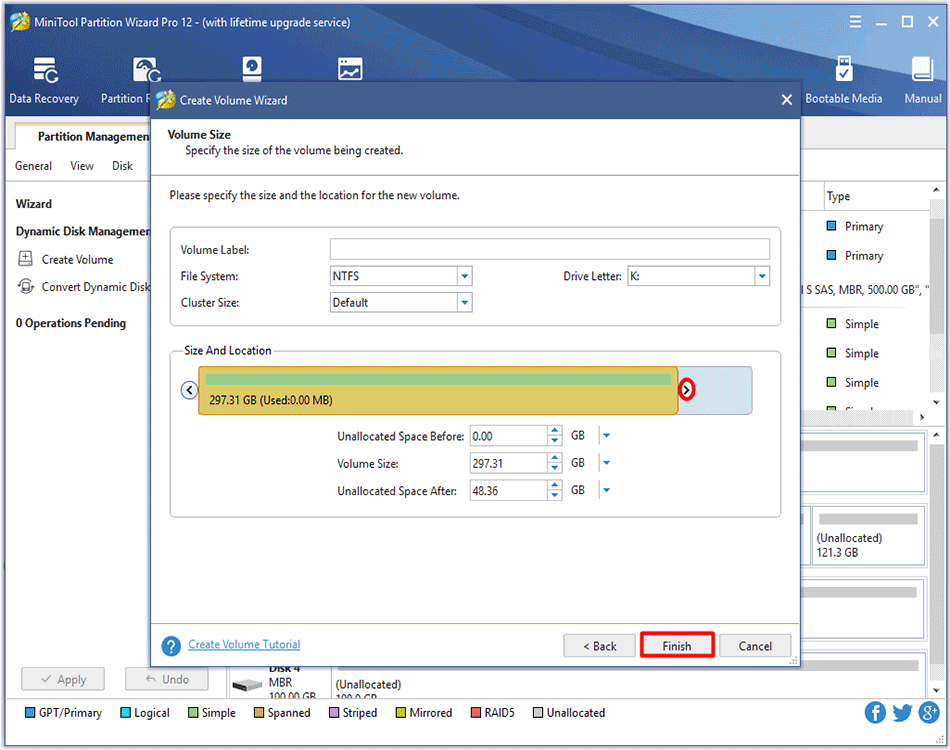
Task: Click the Mirrored legend swatch
Action: tap(400, 712)
